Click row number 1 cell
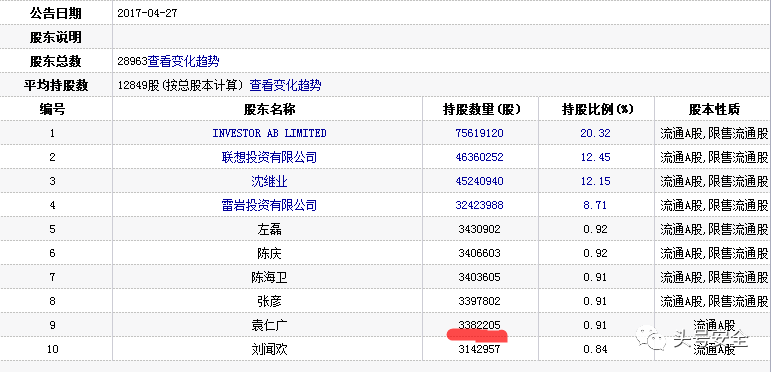The height and width of the screenshot is (372, 773). 56,133
